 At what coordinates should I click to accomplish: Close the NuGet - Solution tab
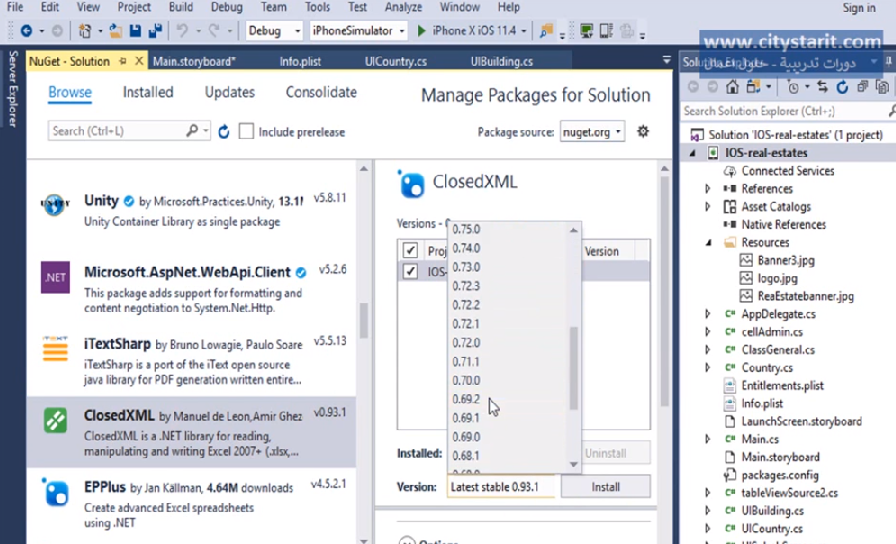pos(139,61)
